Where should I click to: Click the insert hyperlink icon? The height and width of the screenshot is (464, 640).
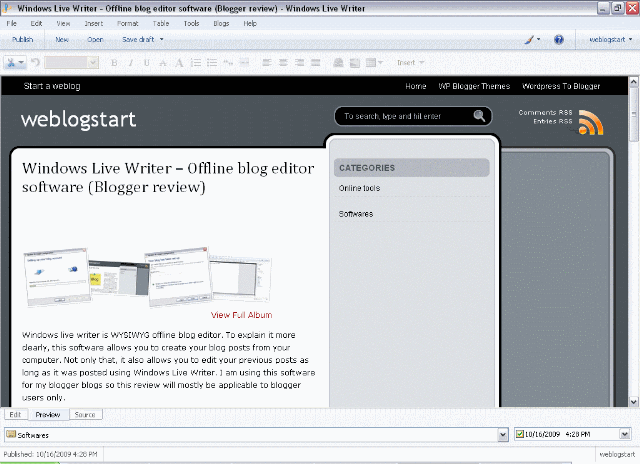coord(338,63)
